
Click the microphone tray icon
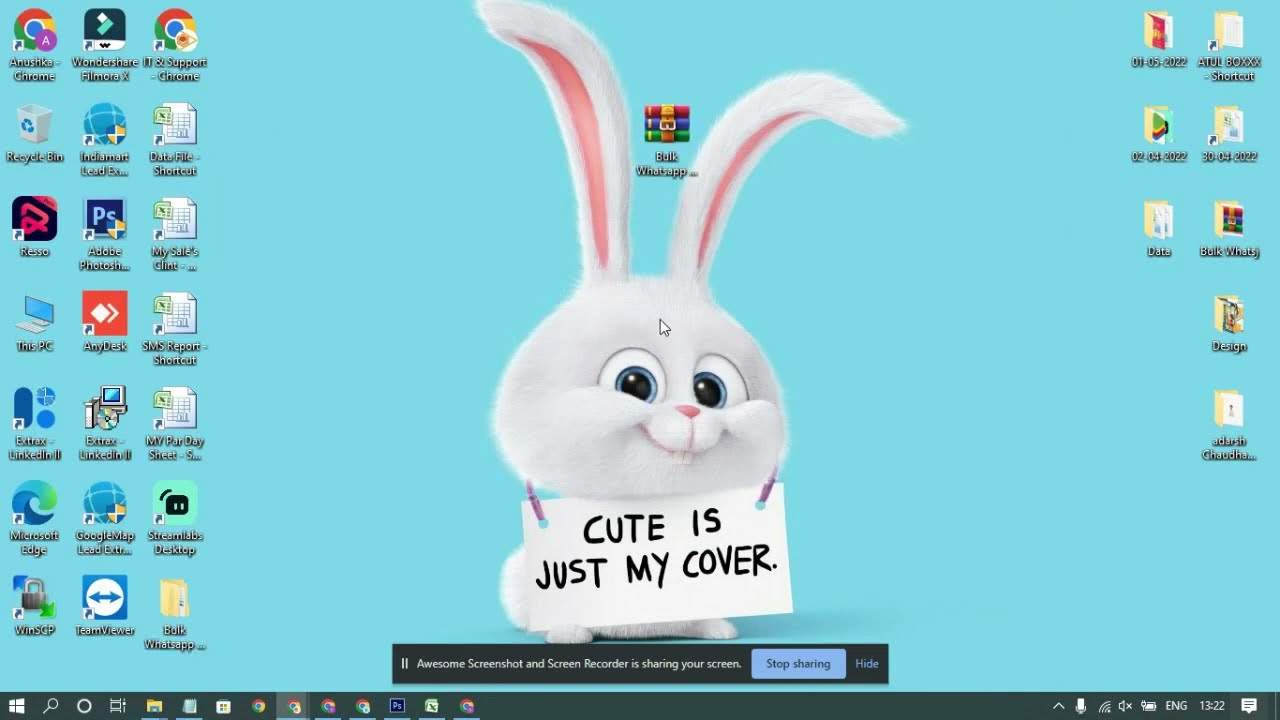point(1081,706)
